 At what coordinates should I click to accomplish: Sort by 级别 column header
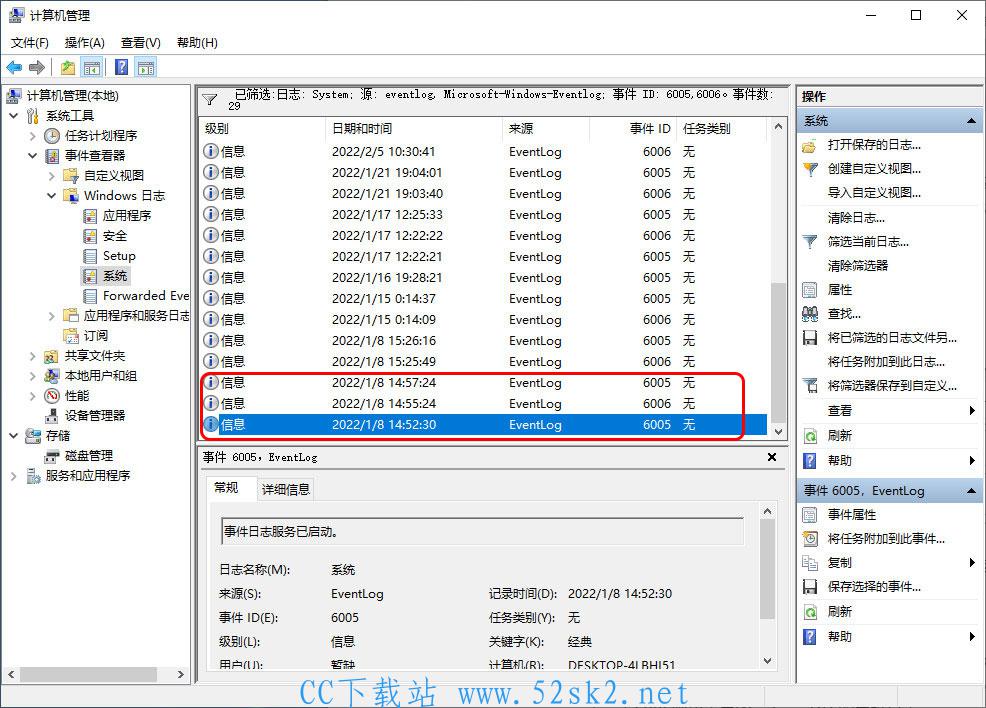(262, 128)
